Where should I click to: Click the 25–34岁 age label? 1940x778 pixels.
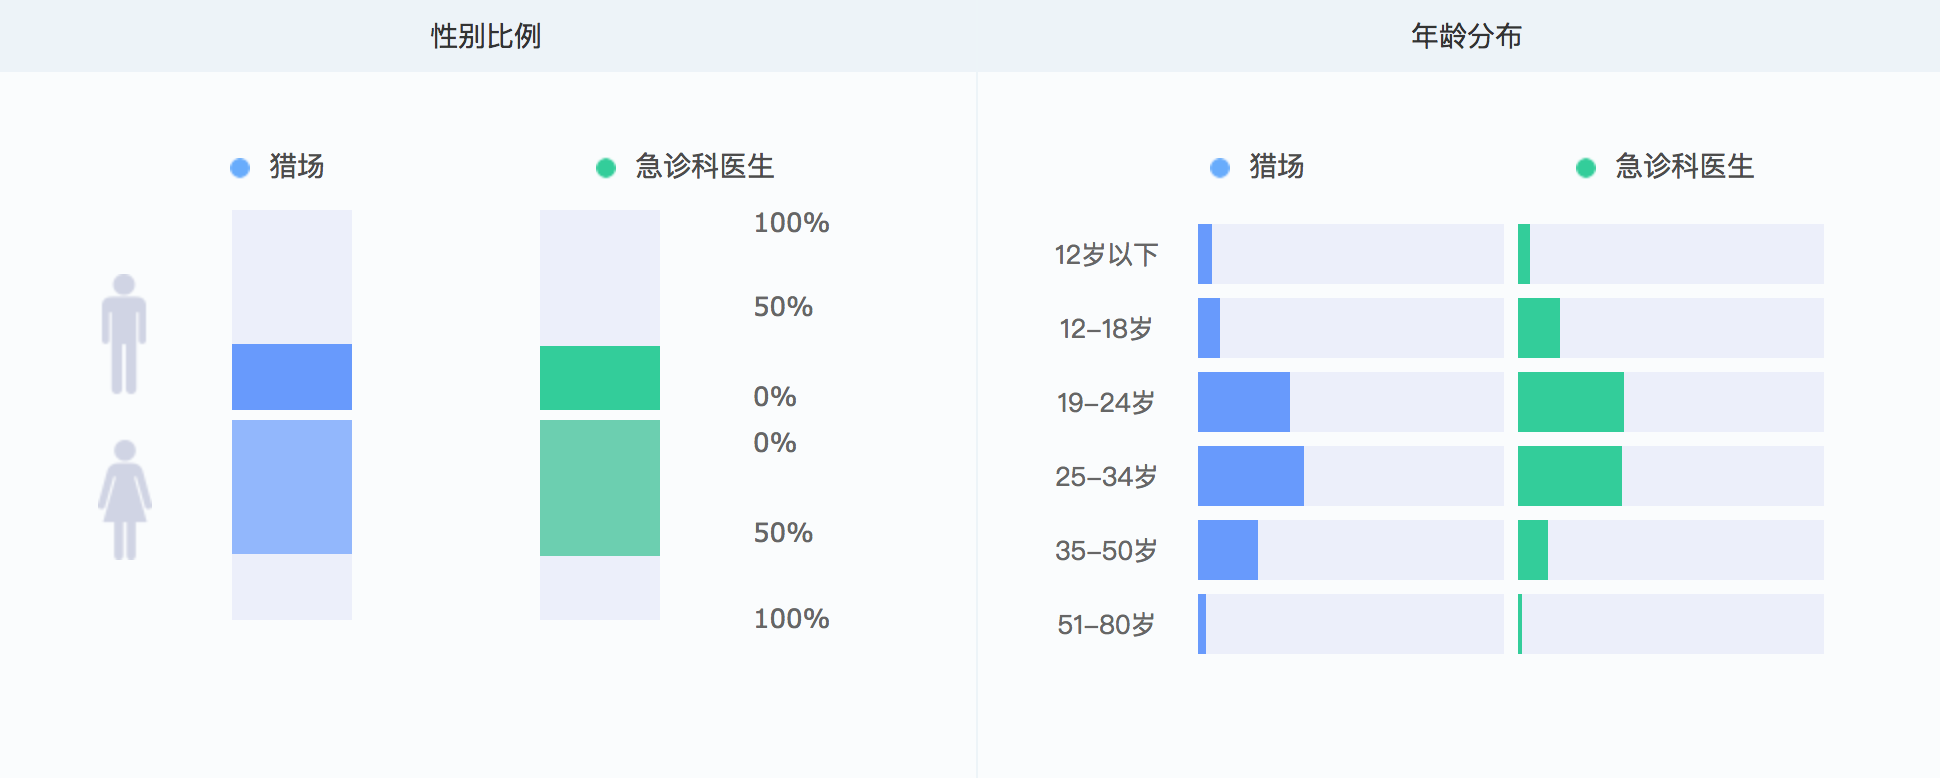pyautogui.click(x=1106, y=477)
